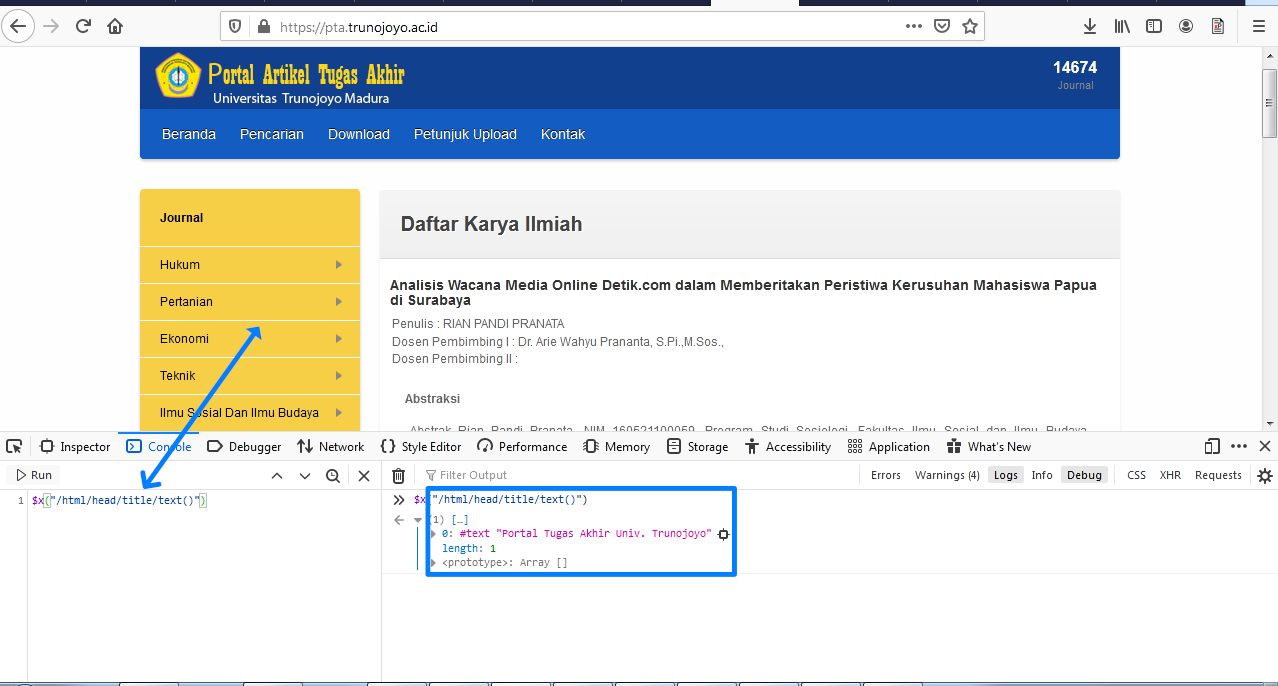Go to the browser home icon
1278x686 pixels.
[115, 26]
